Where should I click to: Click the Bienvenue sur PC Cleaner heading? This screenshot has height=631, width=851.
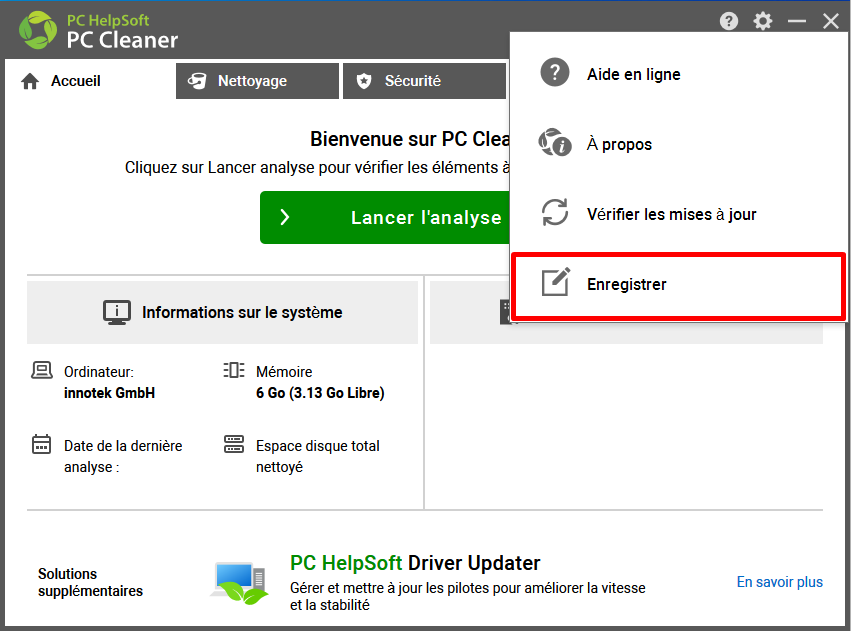pos(410,139)
